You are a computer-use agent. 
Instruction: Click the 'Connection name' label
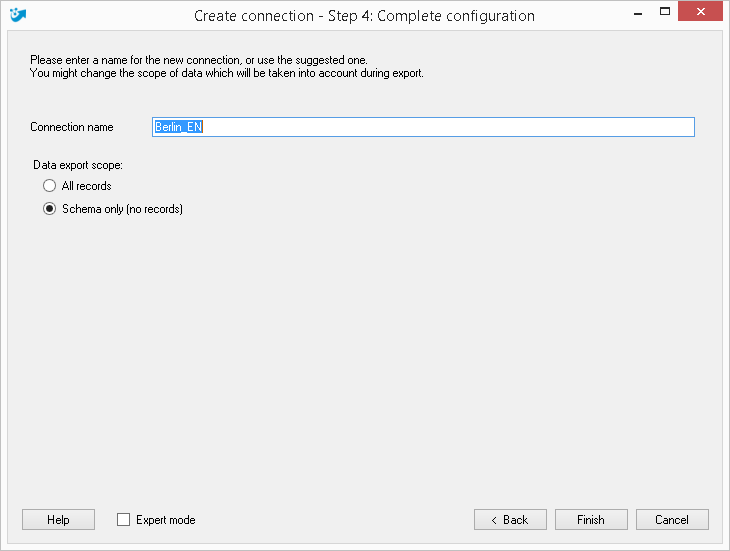(x=72, y=127)
